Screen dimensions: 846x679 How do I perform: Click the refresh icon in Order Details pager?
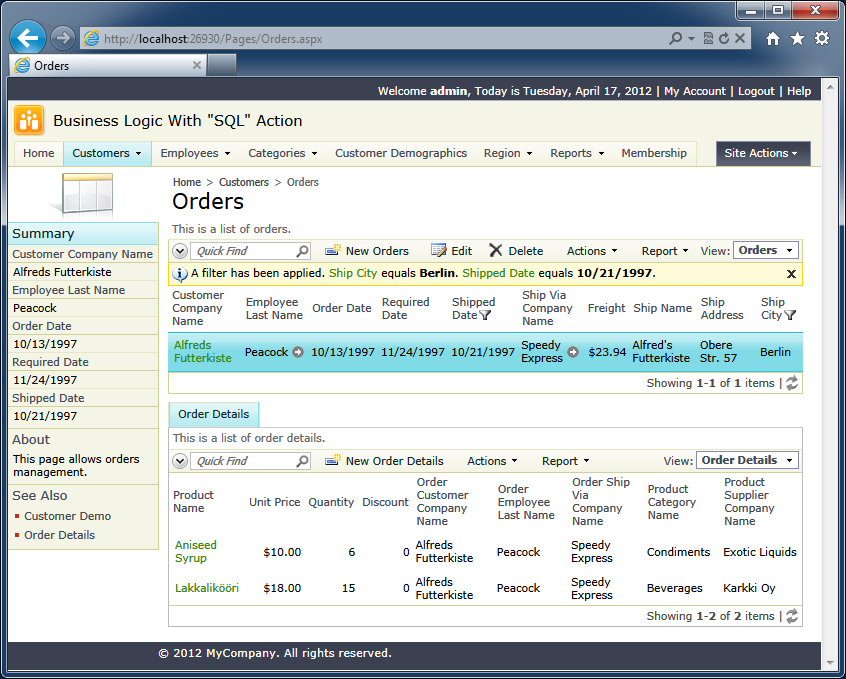(x=792, y=616)
